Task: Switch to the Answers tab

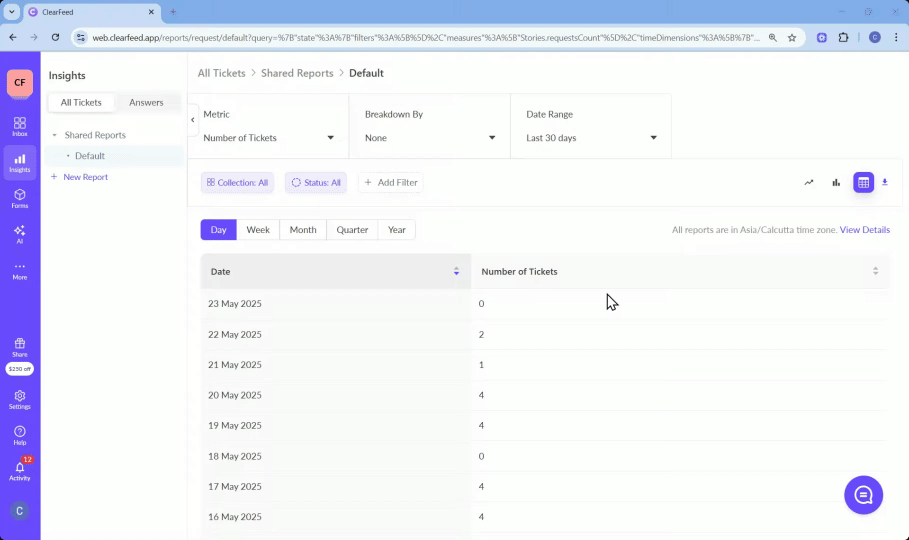Action: click(x=146, y=102)
